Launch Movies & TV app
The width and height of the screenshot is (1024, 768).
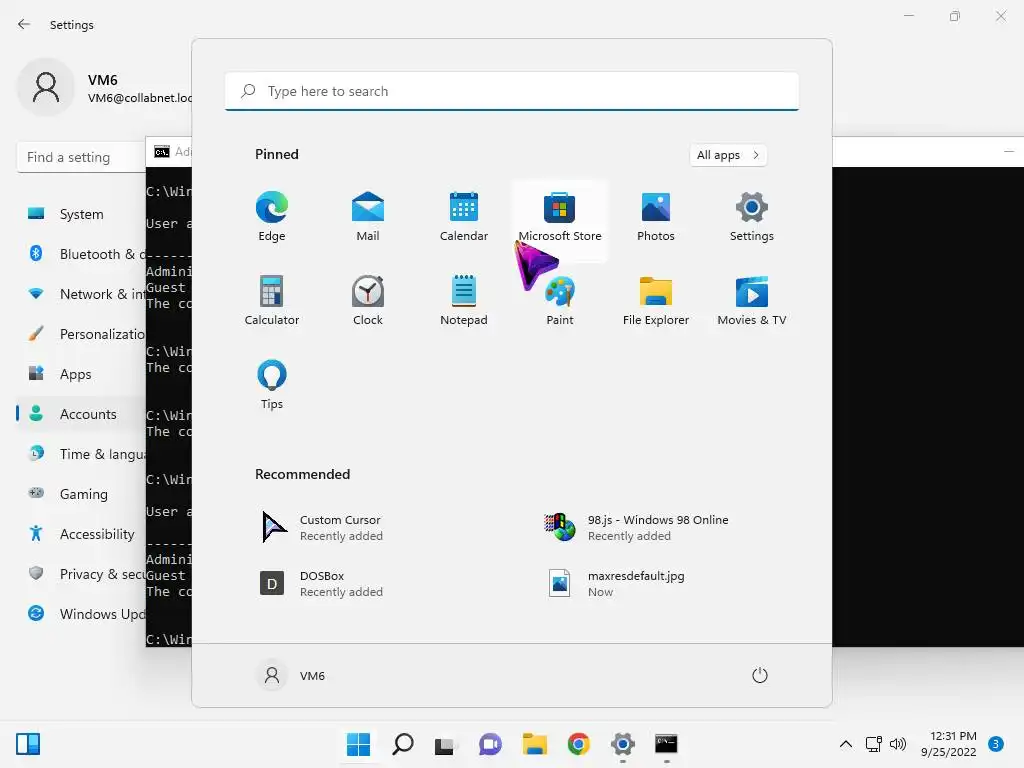[x=752, y=301]
